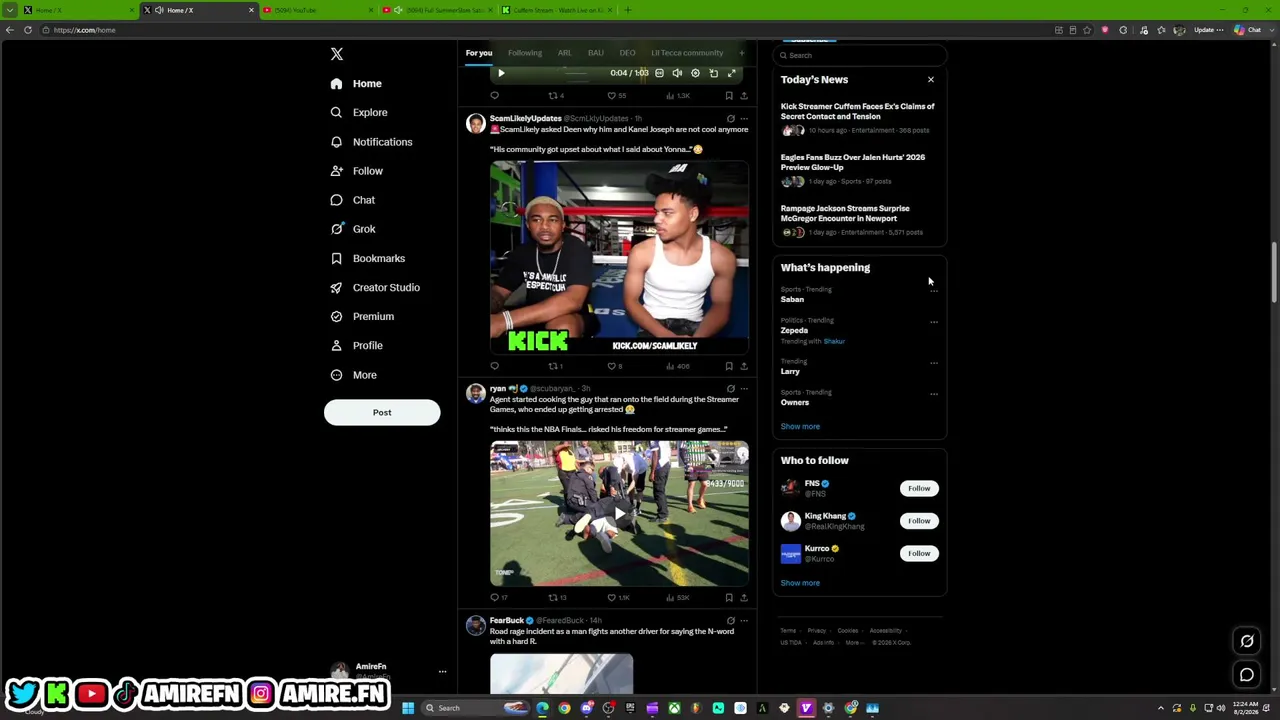Image resolution: width=1280 pixels, height=720 pixels.
Task: Close the Today's News panel
Action: [931, 80]
